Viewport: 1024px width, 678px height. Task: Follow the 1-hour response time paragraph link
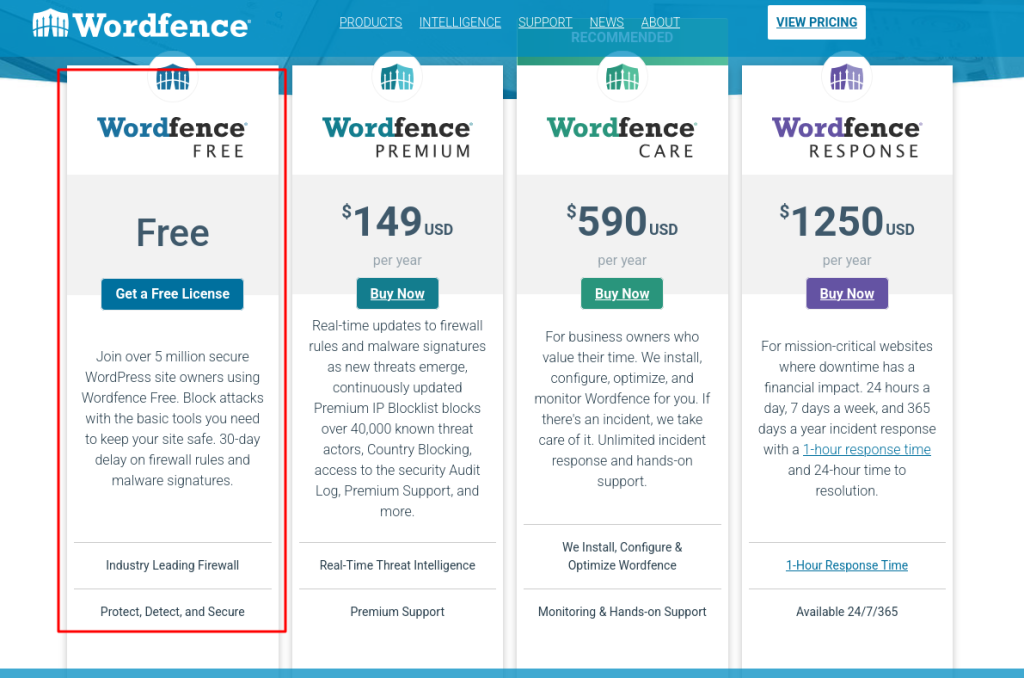click(866, 450)
